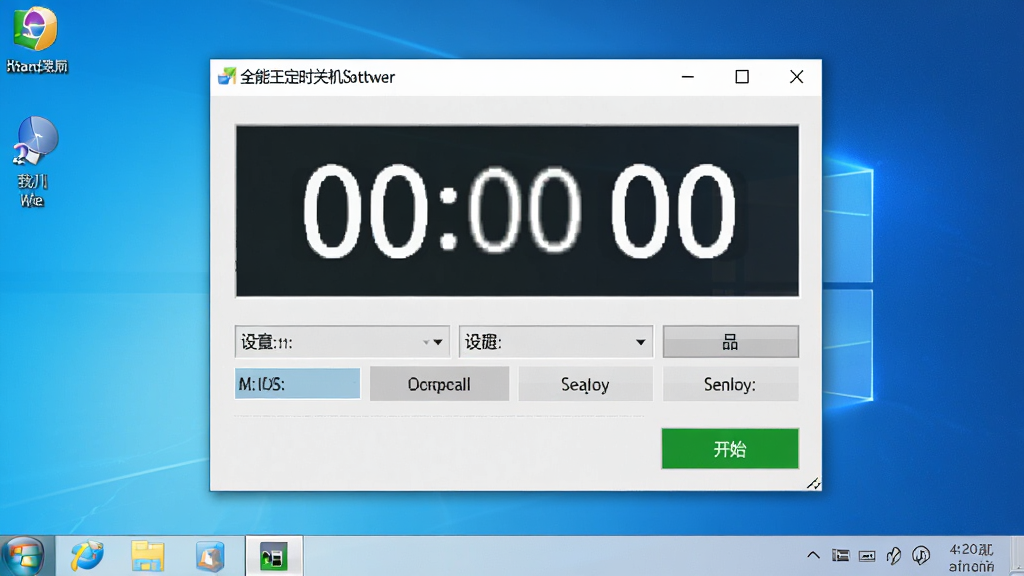Viewport: 1024px width, 576px height.
Task: Click the Senloy button
Action: click(730, 384)
